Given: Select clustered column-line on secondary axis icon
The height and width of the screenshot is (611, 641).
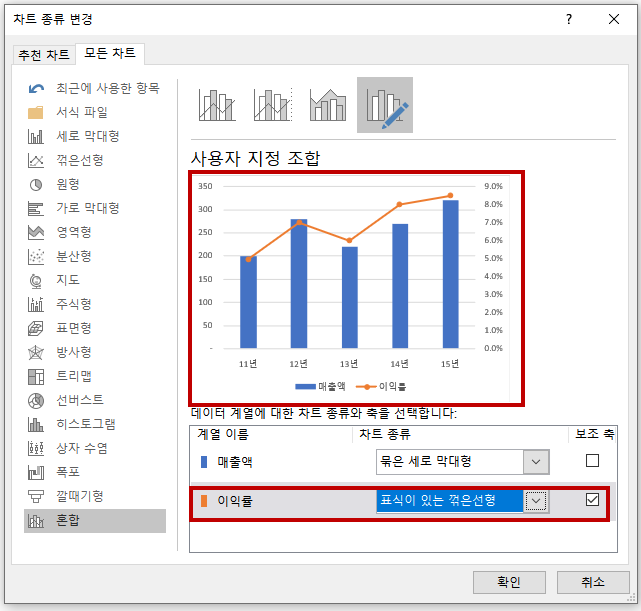Looking at the screenshot, I should click(273, 105).
